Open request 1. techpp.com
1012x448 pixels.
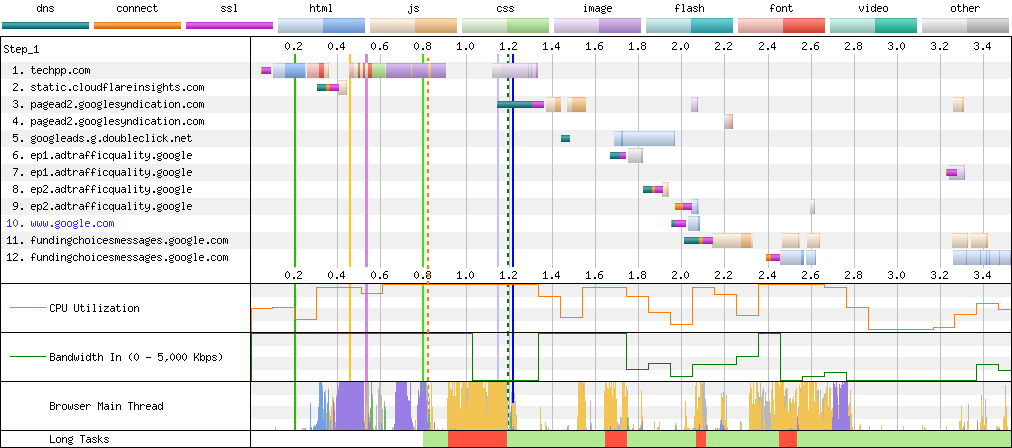pos(50,70)
